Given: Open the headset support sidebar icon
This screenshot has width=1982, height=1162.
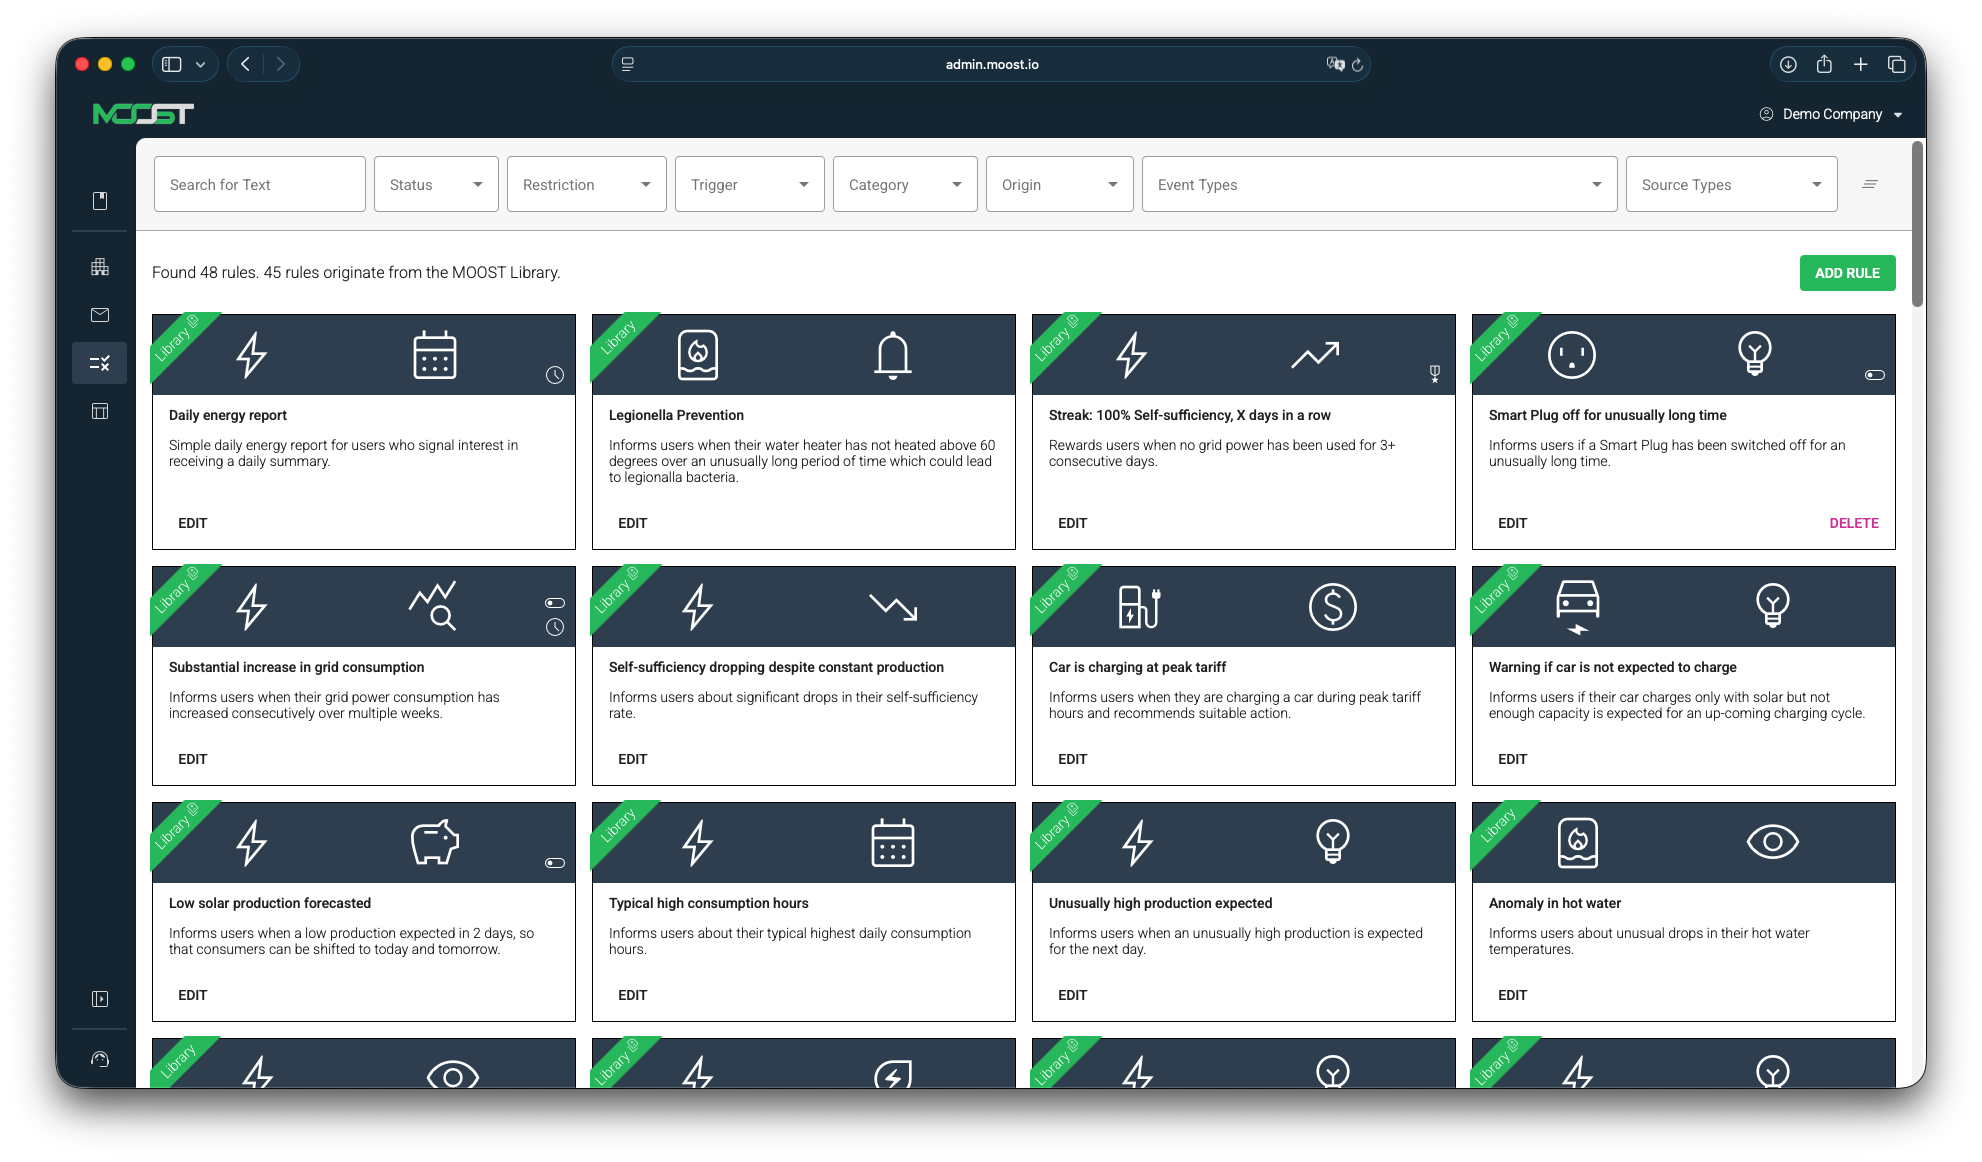Looking at the screenshot, I should point(100,1059).
